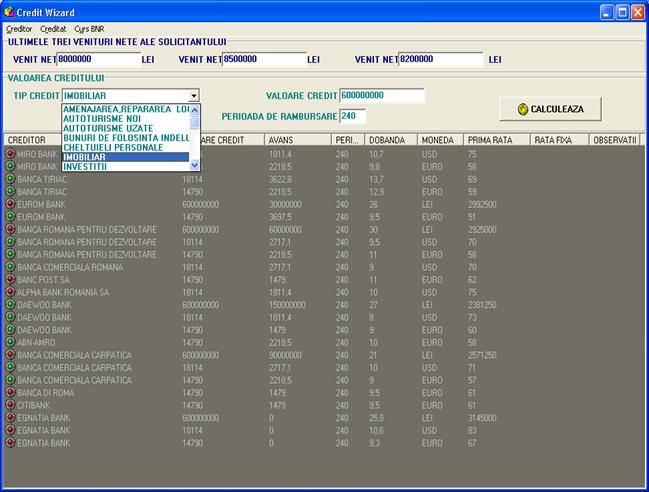This screenshot has width=649, height=492.
Task: Click the status icon beside CITIBANK
Action: [x=10, y=405]
